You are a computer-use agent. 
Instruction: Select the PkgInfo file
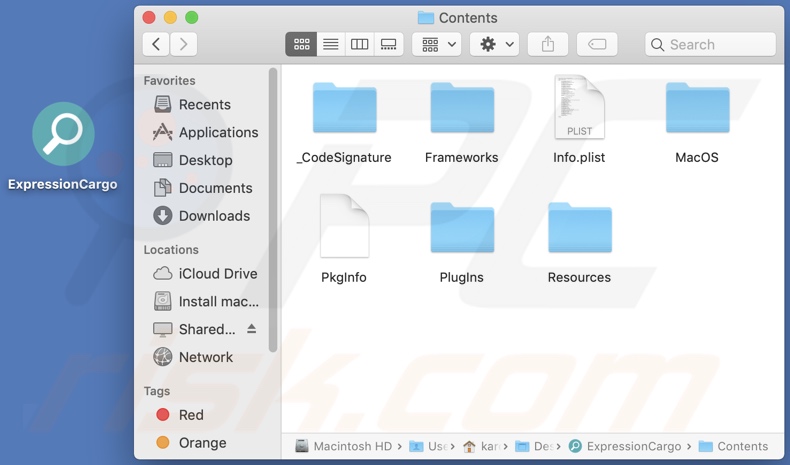pyautogui.click(x=344, y=239)
